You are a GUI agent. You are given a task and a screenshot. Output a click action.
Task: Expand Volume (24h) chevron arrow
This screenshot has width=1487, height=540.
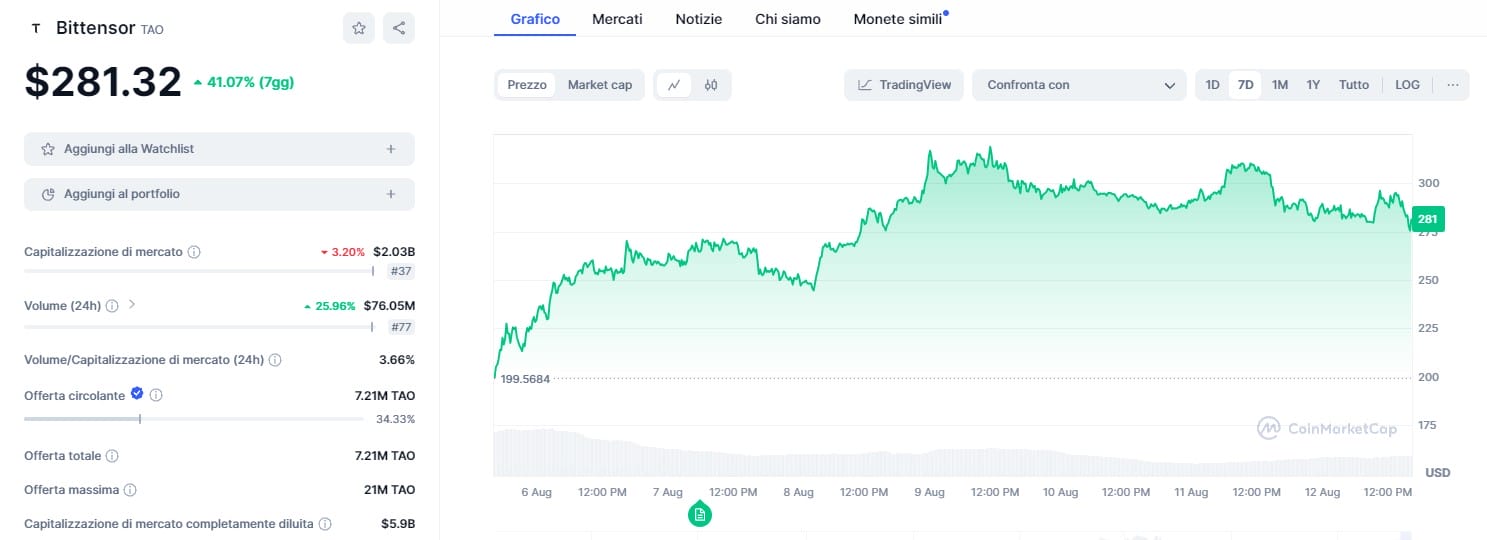(x=132, y=304)
